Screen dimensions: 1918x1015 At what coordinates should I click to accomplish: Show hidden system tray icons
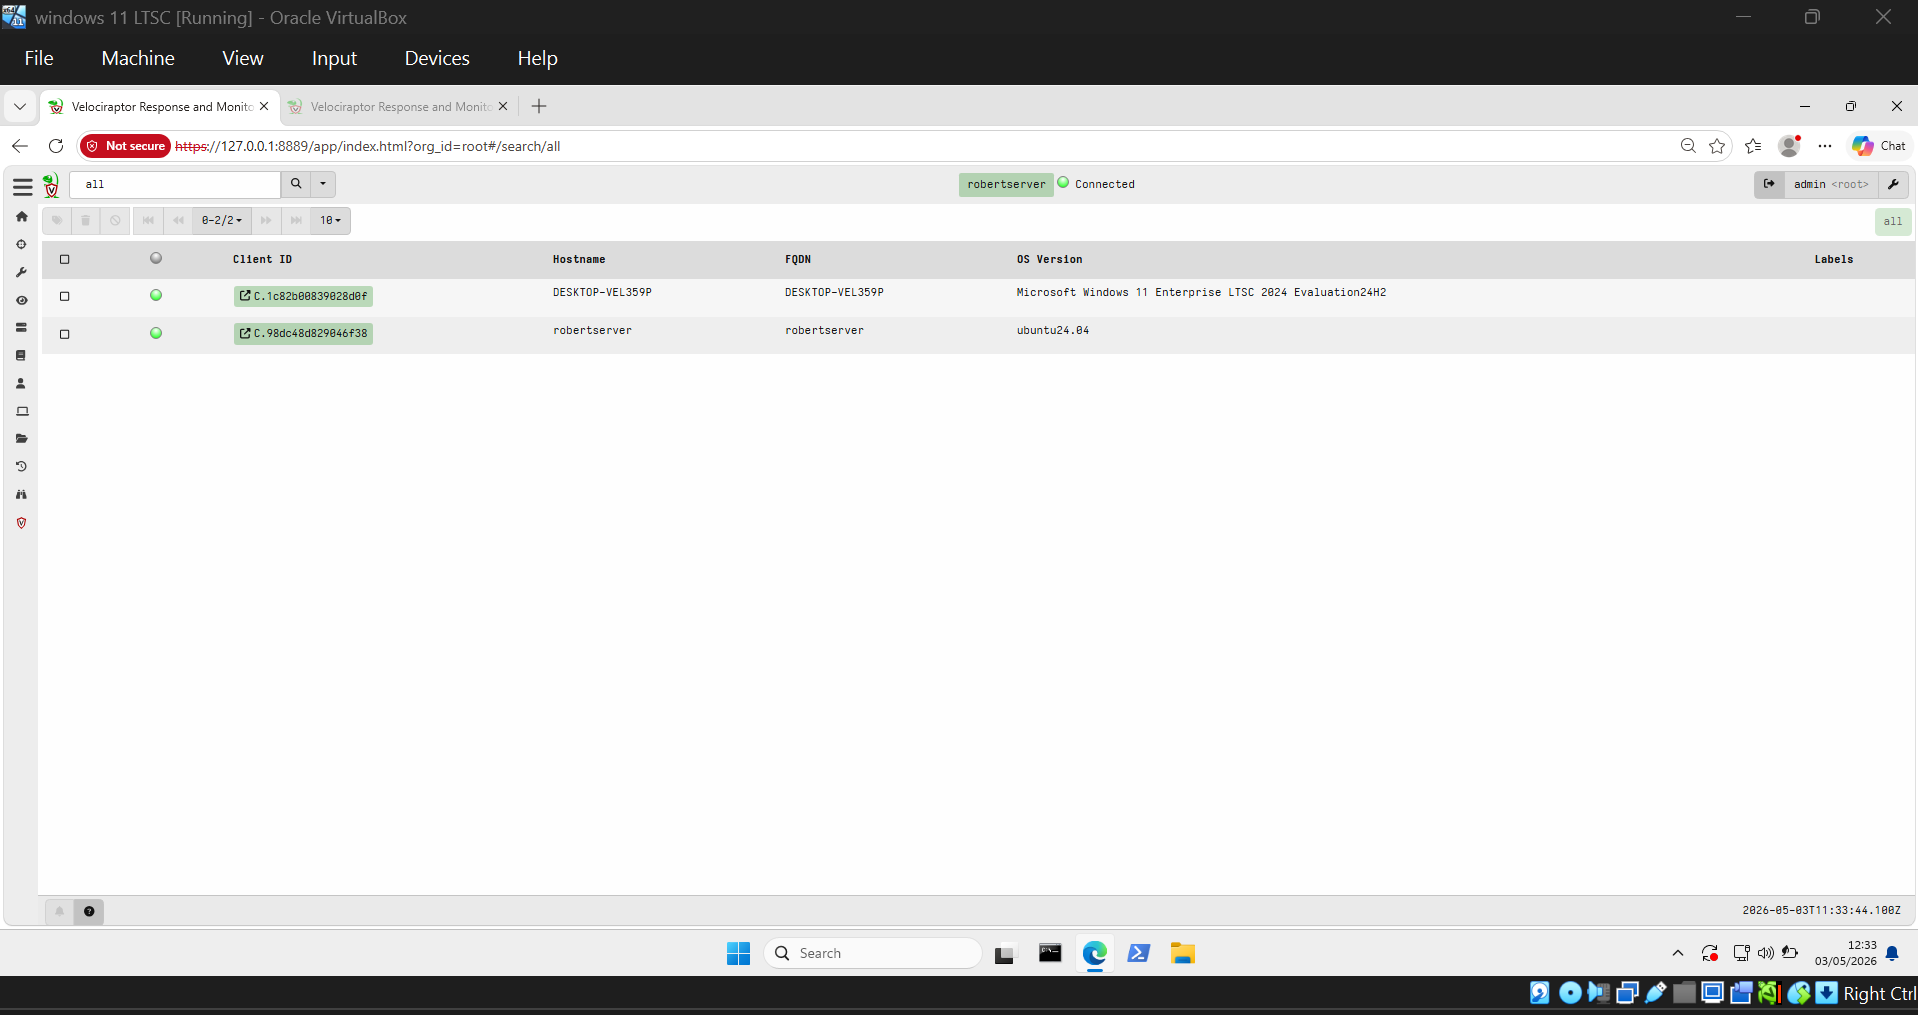click(1678, 953)
